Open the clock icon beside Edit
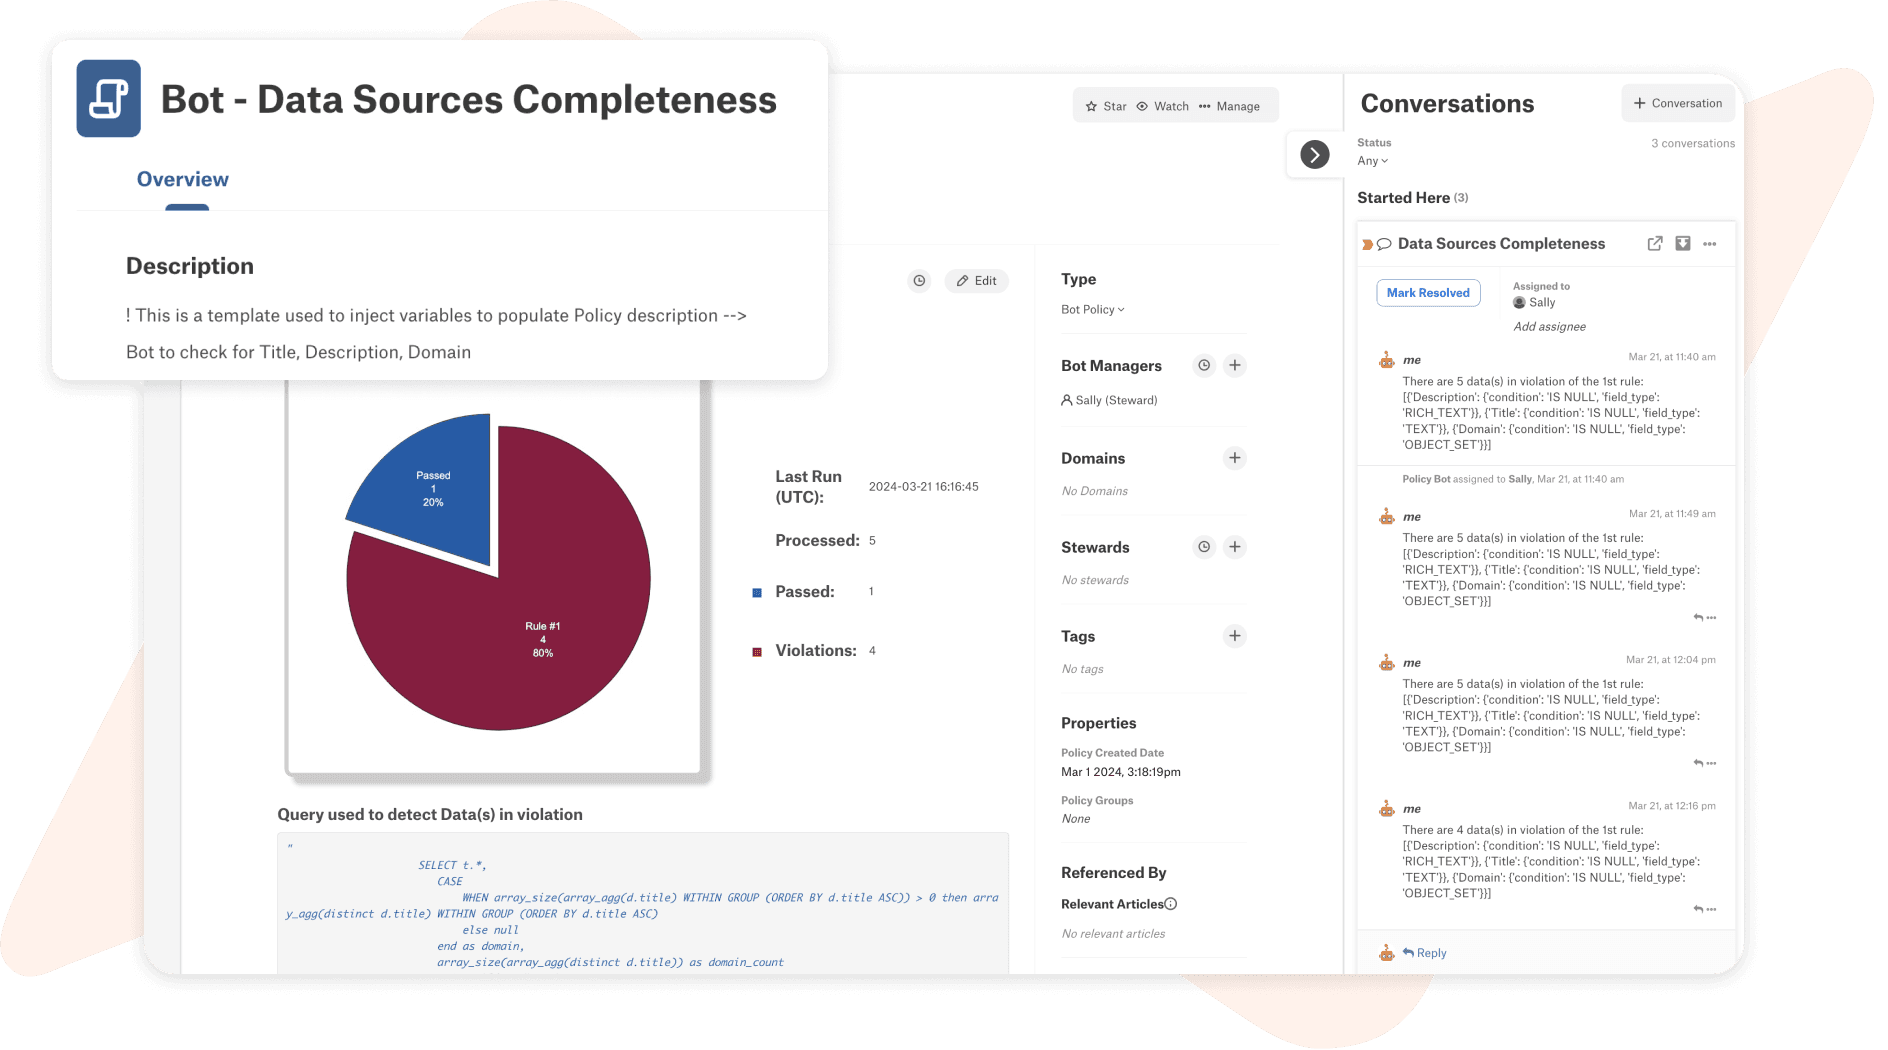This screenshot has height=1050, width=1888. click(x=919, y=281)
